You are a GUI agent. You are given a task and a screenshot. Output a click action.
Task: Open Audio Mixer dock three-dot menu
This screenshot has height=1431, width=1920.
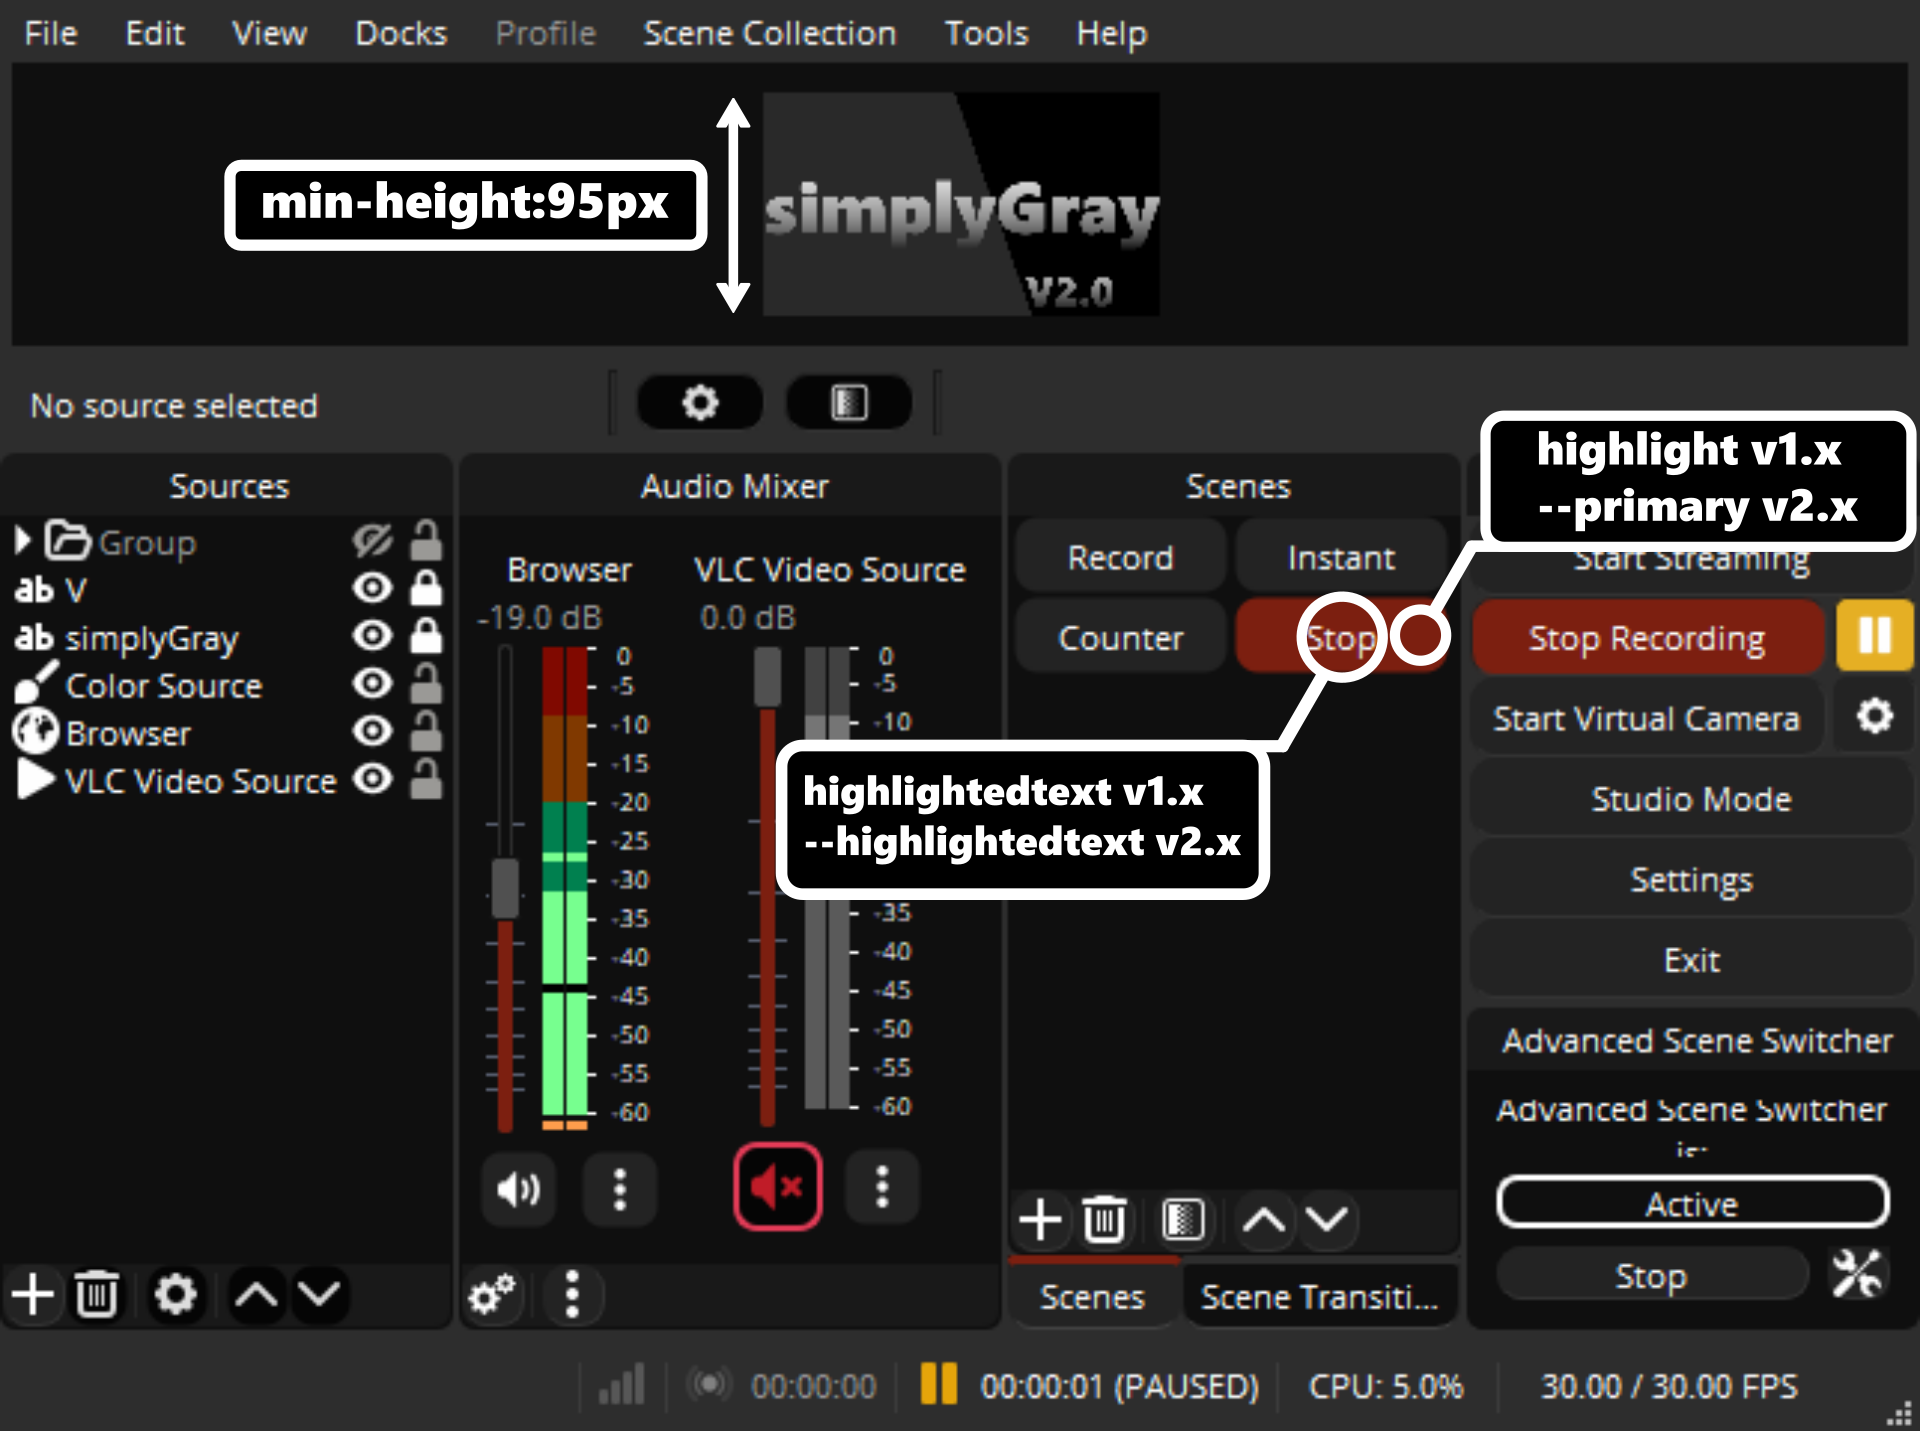pos(572,1295)
